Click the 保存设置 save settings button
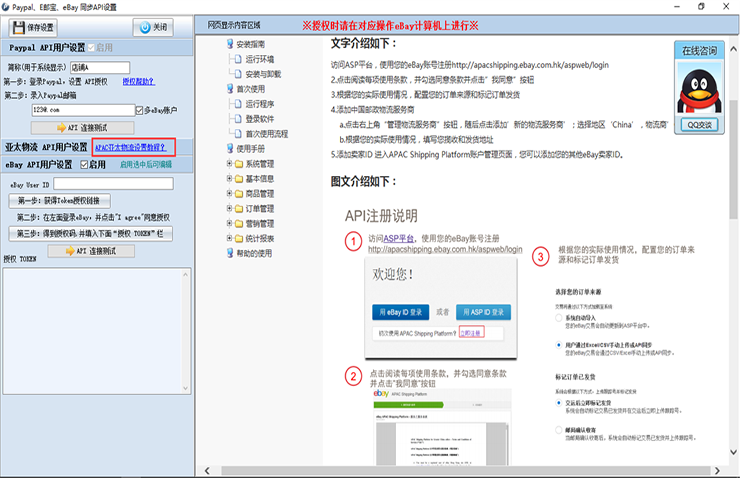Viewport: 750px width, 478px height. coord(33,27)
